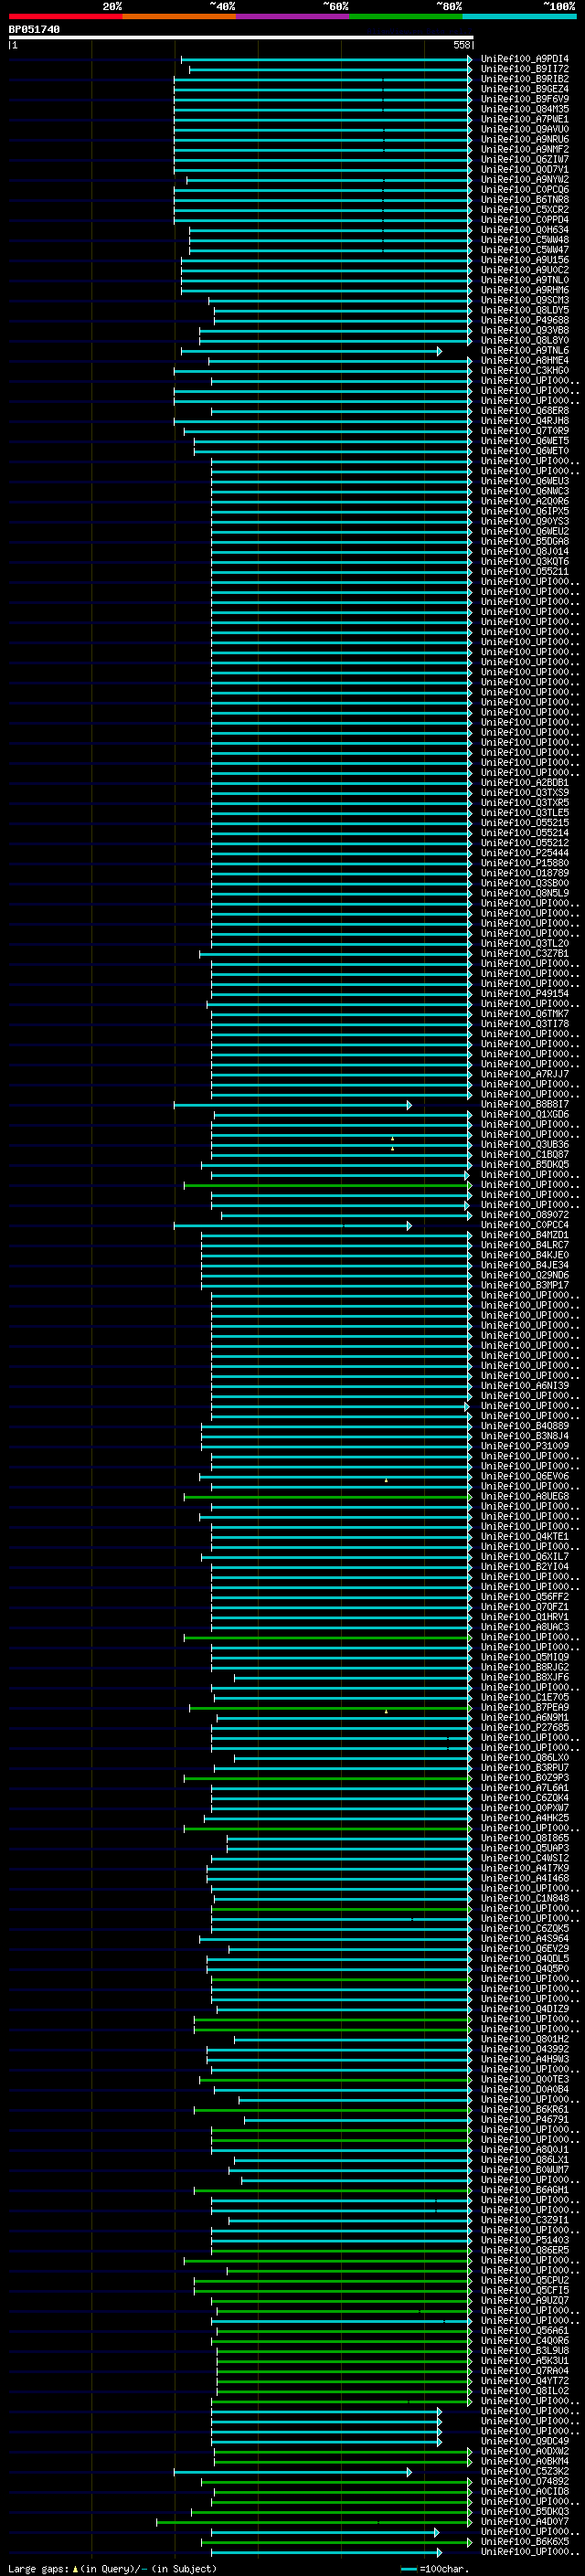Click the UniRef100_P51403 label
The height and width of the screenshot is (2576, 585).
tap(524, 2240)
